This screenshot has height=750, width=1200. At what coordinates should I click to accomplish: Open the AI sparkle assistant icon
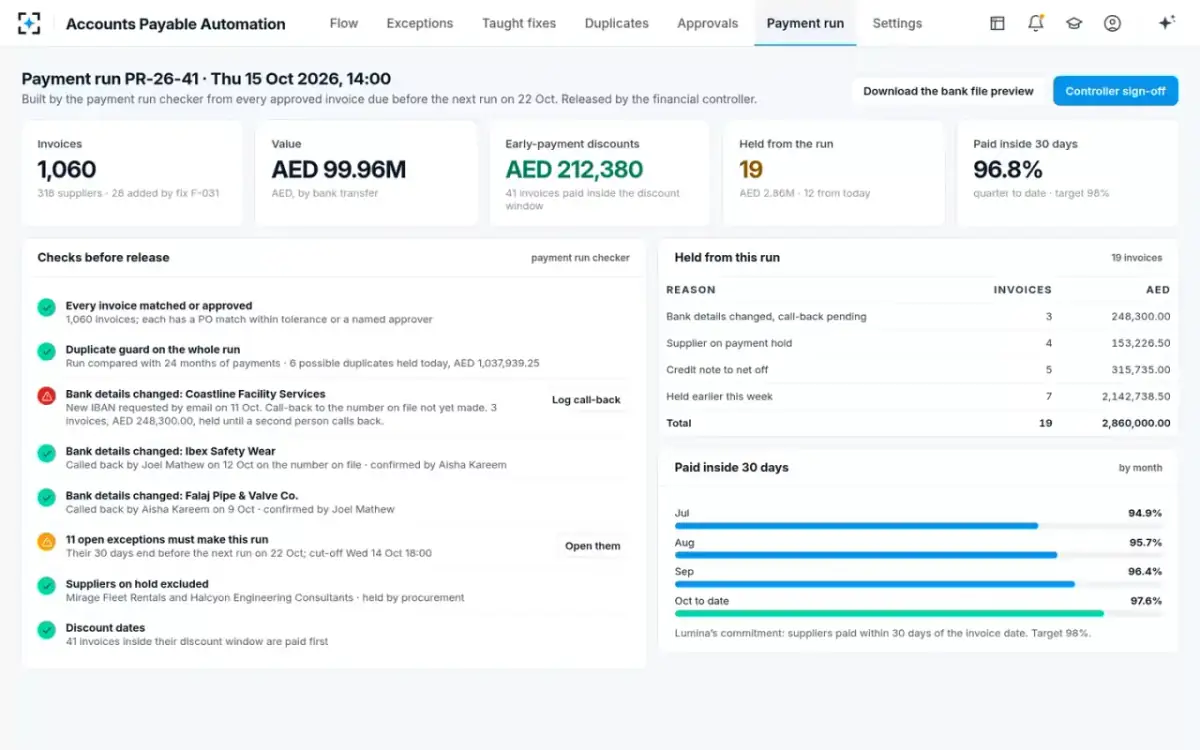[x=1166, y=23]
